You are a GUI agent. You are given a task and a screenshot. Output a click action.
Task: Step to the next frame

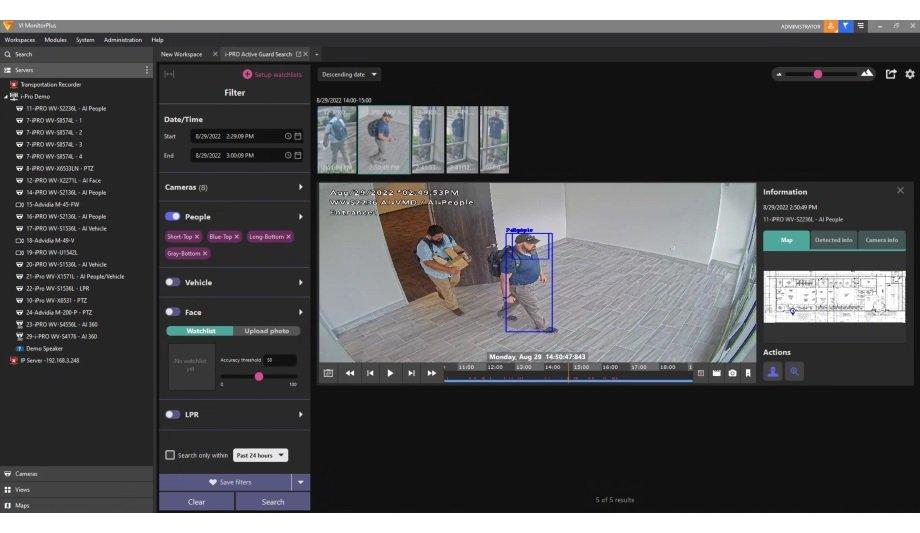tap(411, 373)
